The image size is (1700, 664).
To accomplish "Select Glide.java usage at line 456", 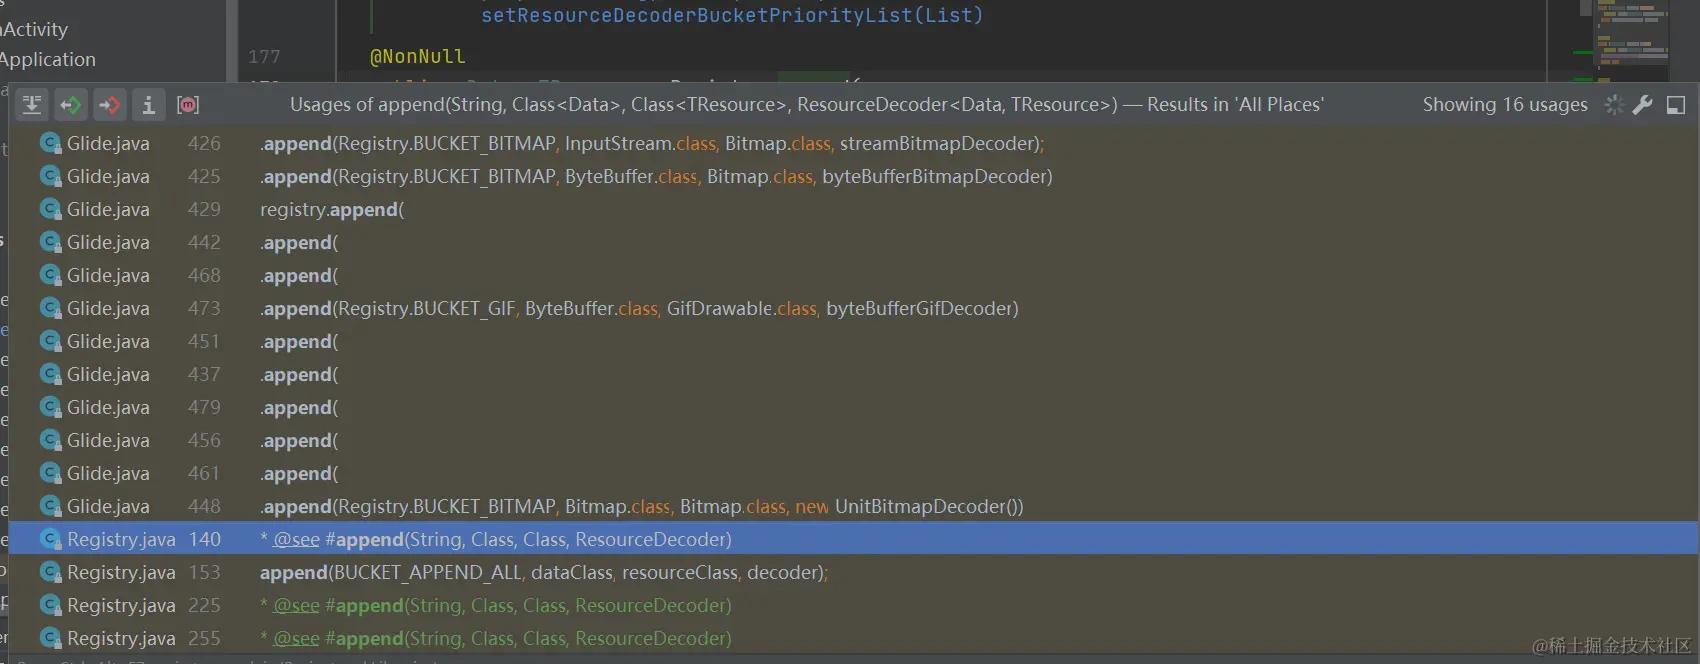I will pos(854,441).
